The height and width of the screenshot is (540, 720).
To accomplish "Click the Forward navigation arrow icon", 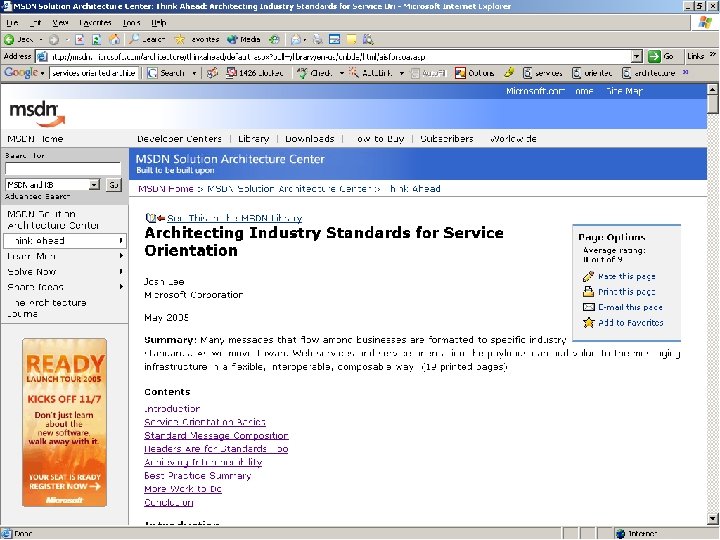I will [x=54, y=39].
